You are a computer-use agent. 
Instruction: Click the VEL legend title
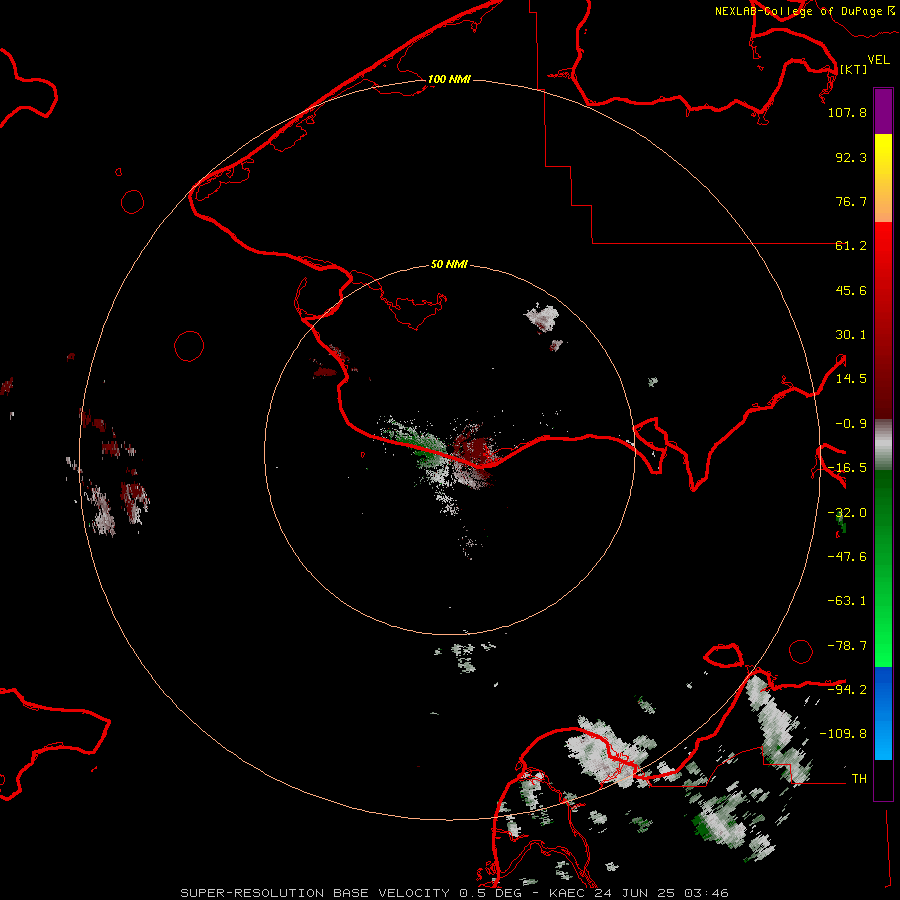pos(878,60)
